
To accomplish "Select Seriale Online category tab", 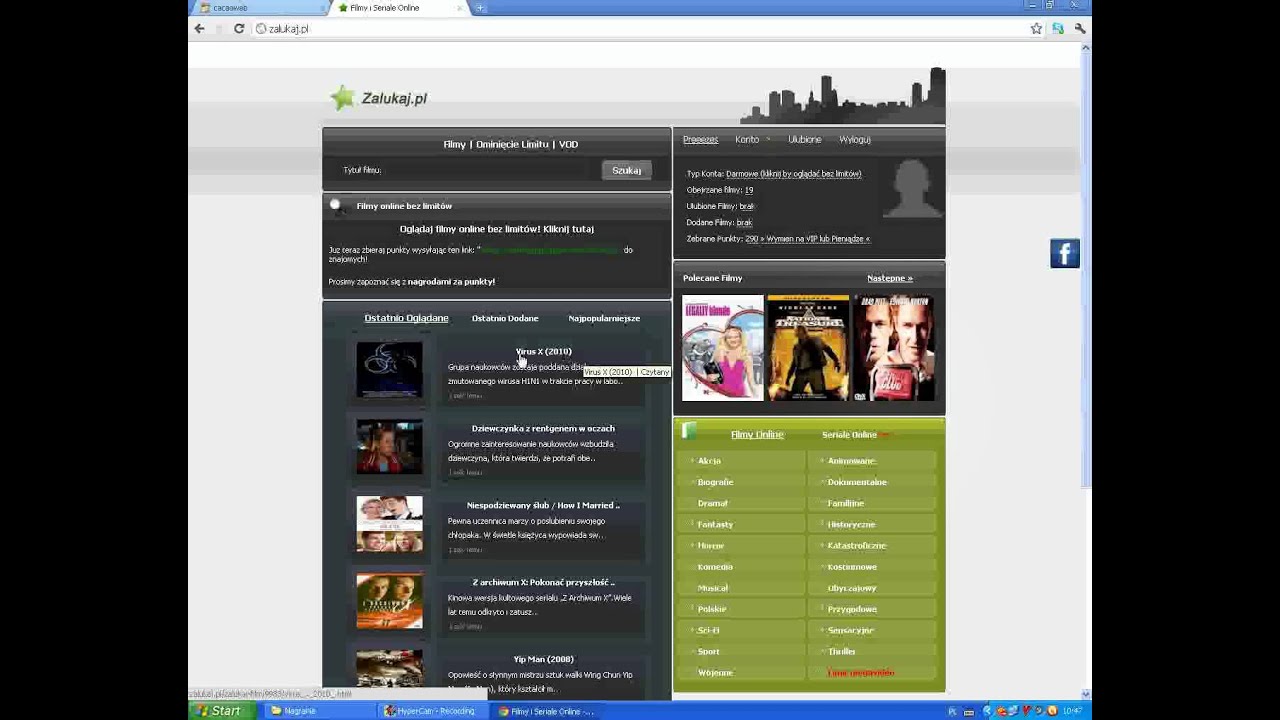I will tap(849, 435).
